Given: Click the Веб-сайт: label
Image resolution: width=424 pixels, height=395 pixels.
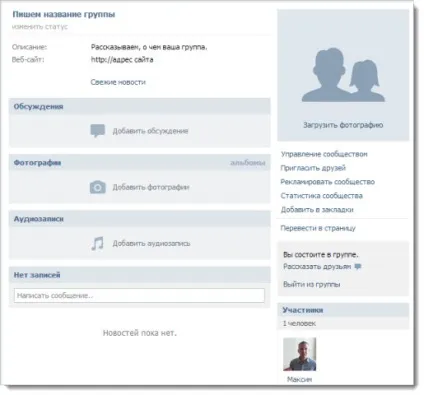Looking at the screenshot, I should coord(28,60).
